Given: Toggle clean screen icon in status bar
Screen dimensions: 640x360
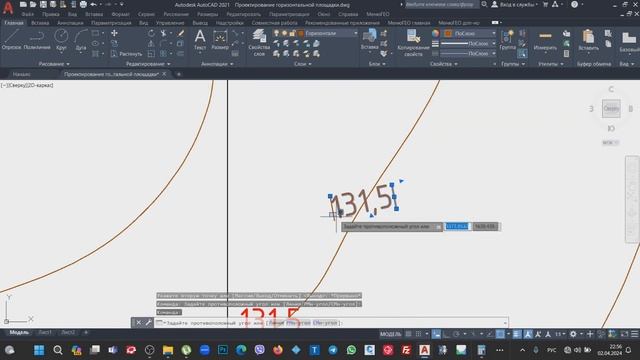Looking at the screenshot, I should [x=624, y=334].
